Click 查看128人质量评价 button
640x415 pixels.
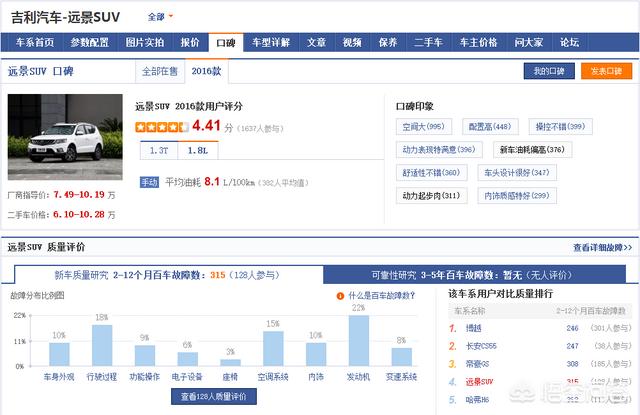point(213,396)
